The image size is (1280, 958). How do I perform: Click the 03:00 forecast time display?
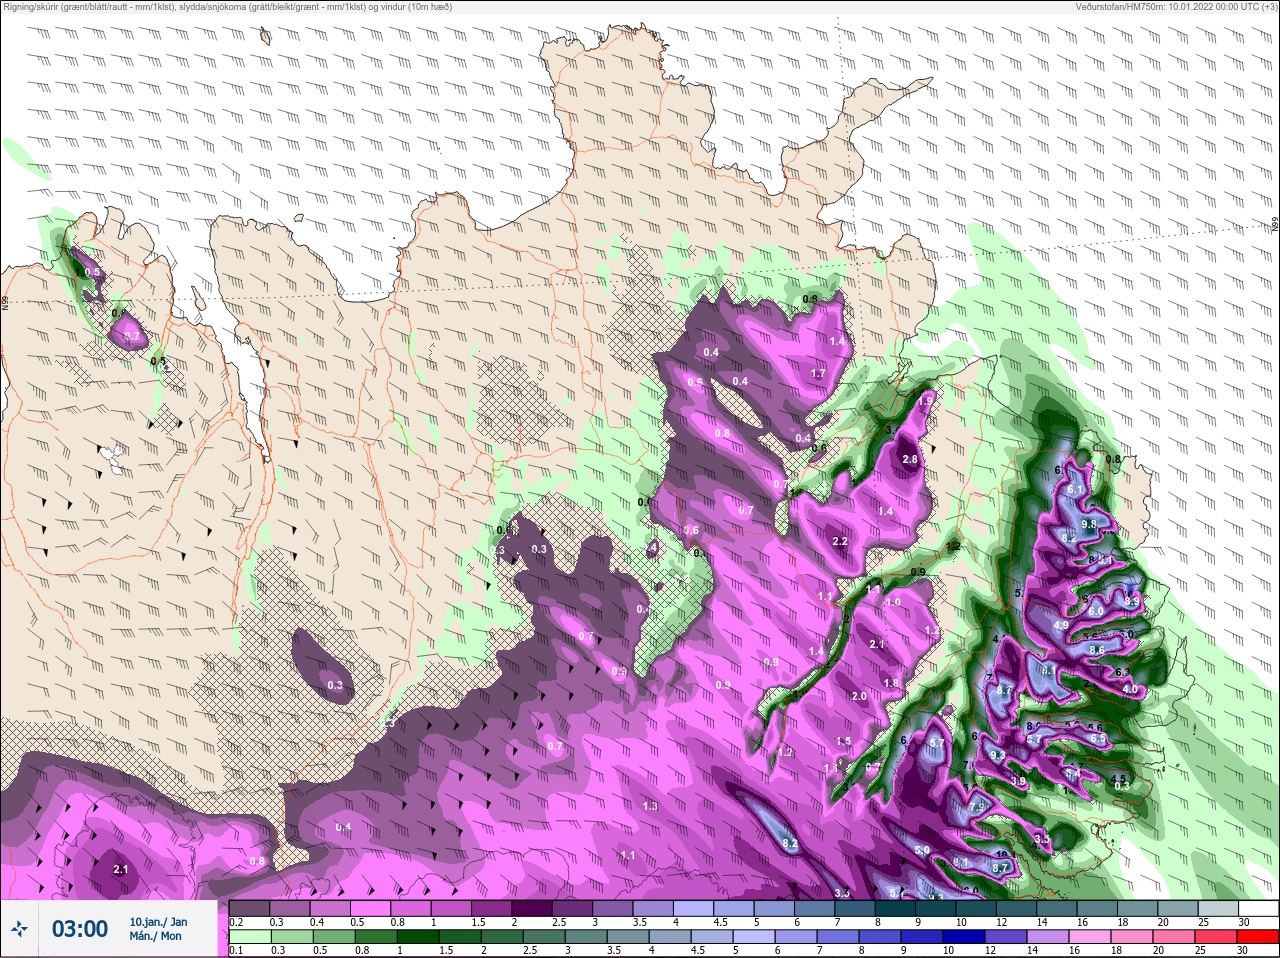tap(80, 929)
